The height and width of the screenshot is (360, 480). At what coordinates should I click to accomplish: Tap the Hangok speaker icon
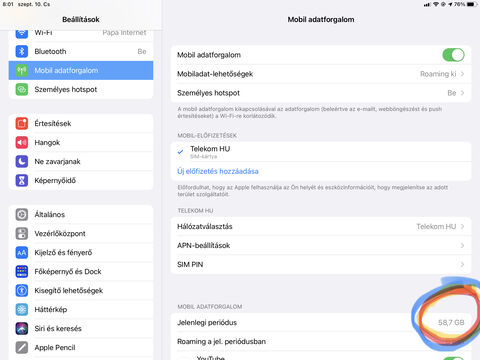pyautogui.click(x=22, y=142)
